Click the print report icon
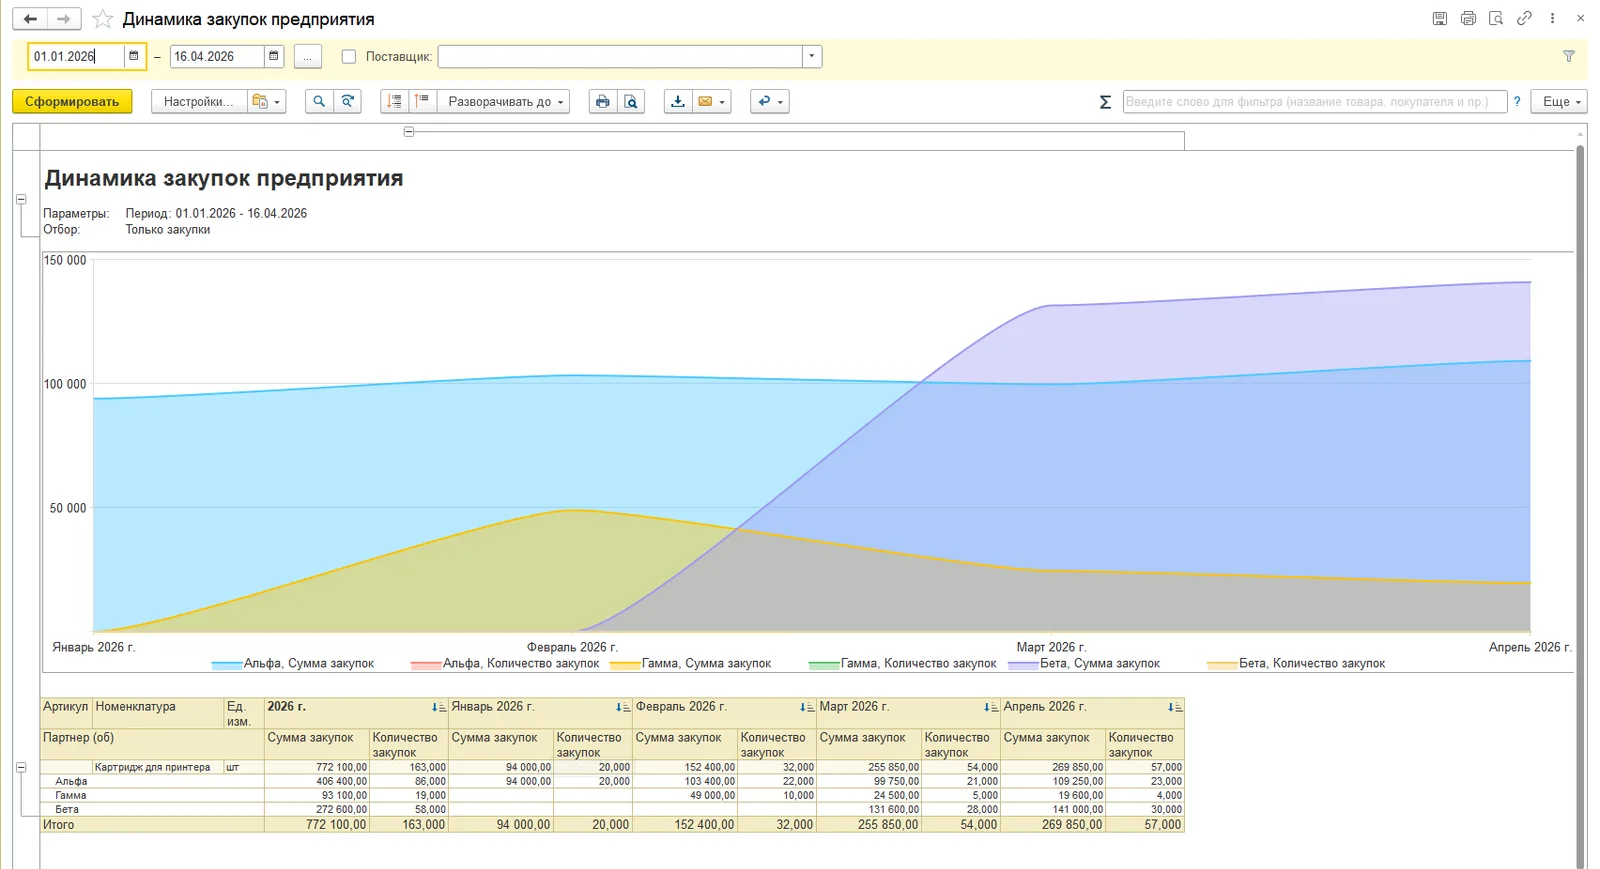 point(602,101)
